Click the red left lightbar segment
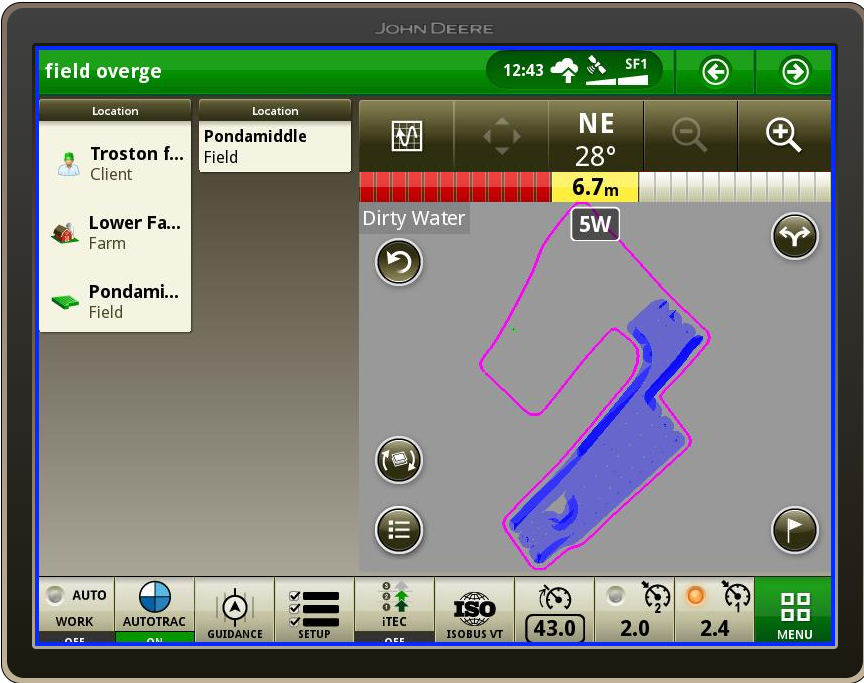 (x=455, y=187)
